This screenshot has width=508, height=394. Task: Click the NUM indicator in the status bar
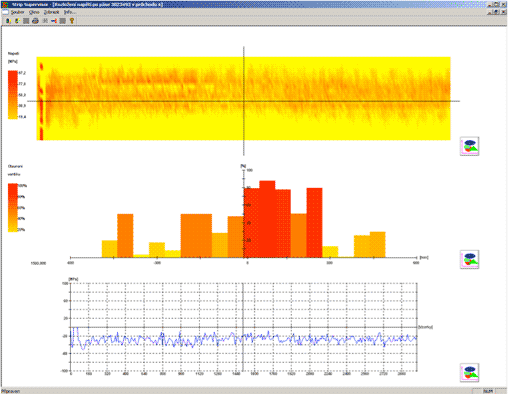pyautogui.click(x=488, y=391)
